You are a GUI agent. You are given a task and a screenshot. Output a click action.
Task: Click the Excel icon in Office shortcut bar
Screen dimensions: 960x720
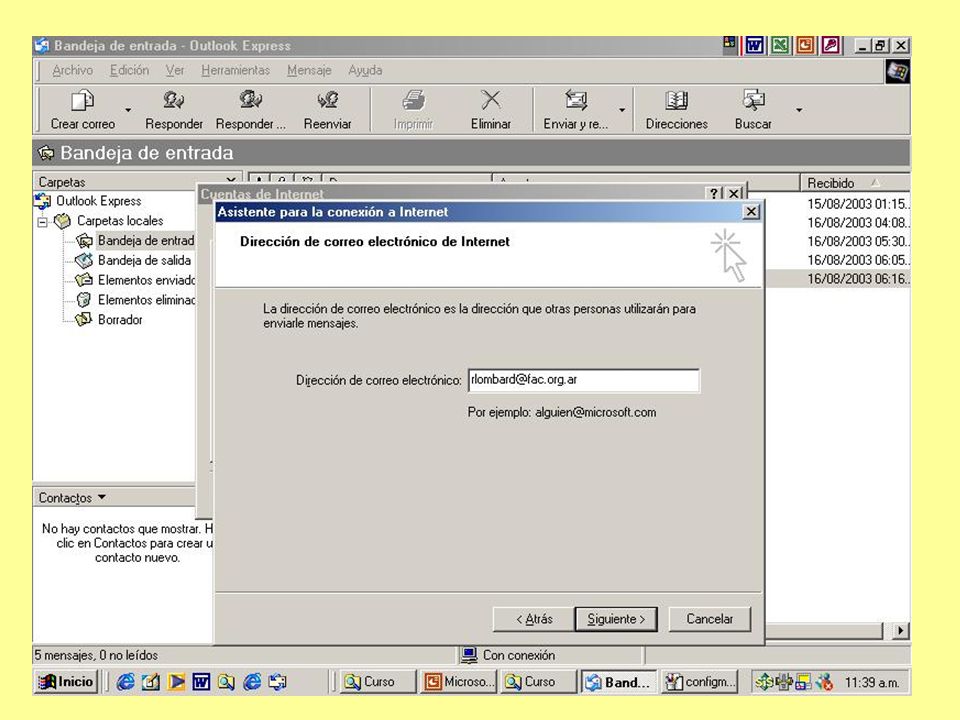point(779,45)
